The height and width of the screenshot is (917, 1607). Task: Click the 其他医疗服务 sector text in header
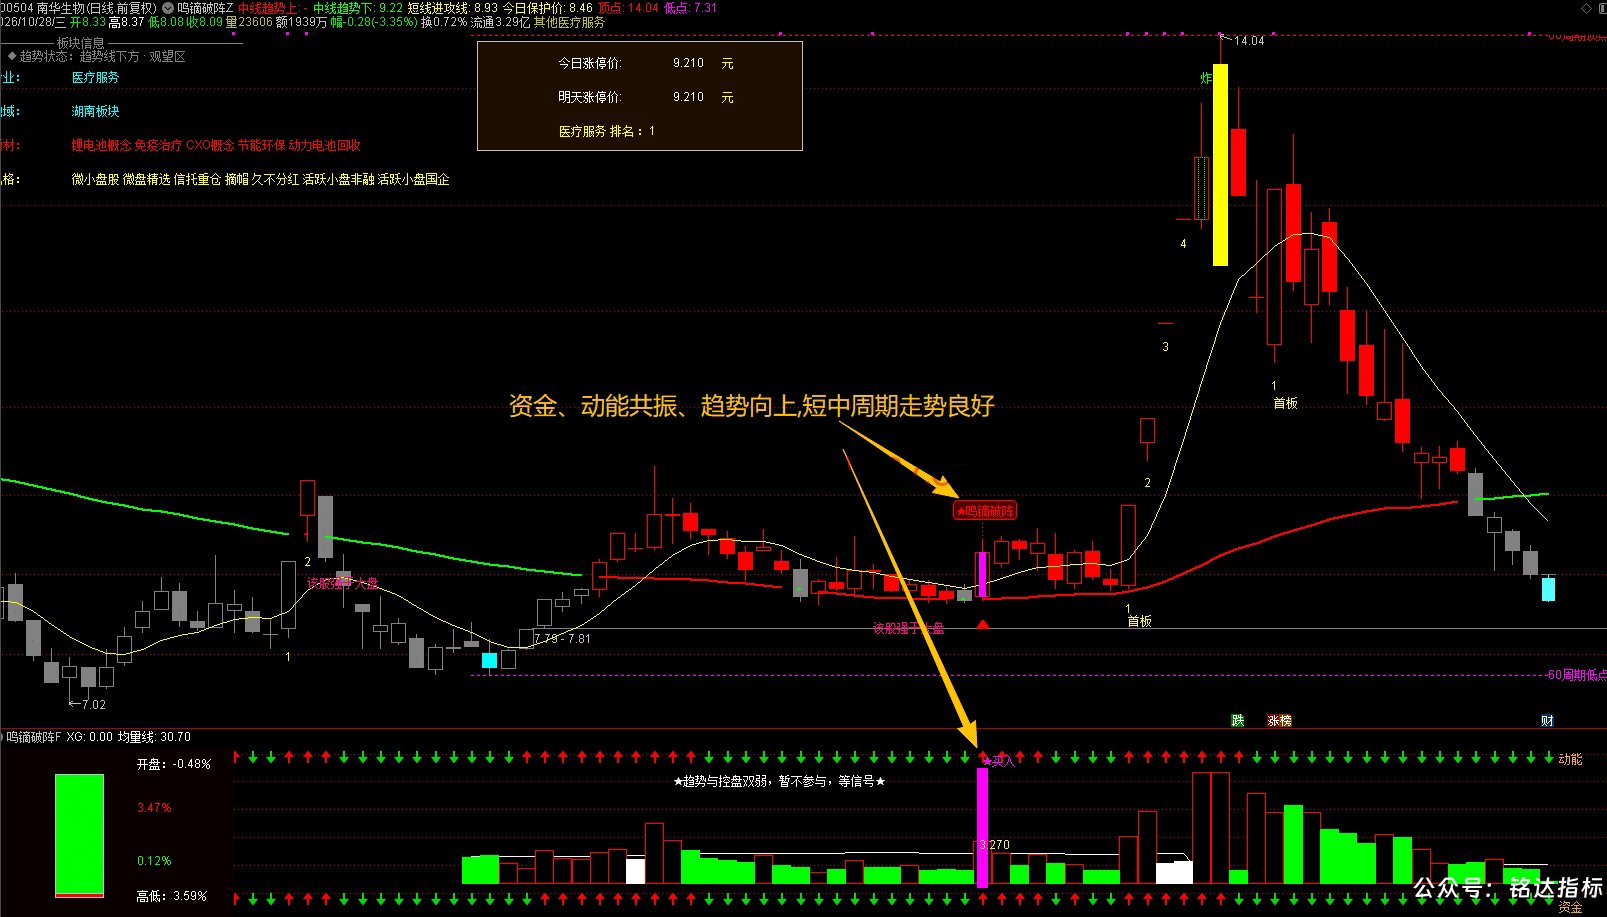(569, 22)
